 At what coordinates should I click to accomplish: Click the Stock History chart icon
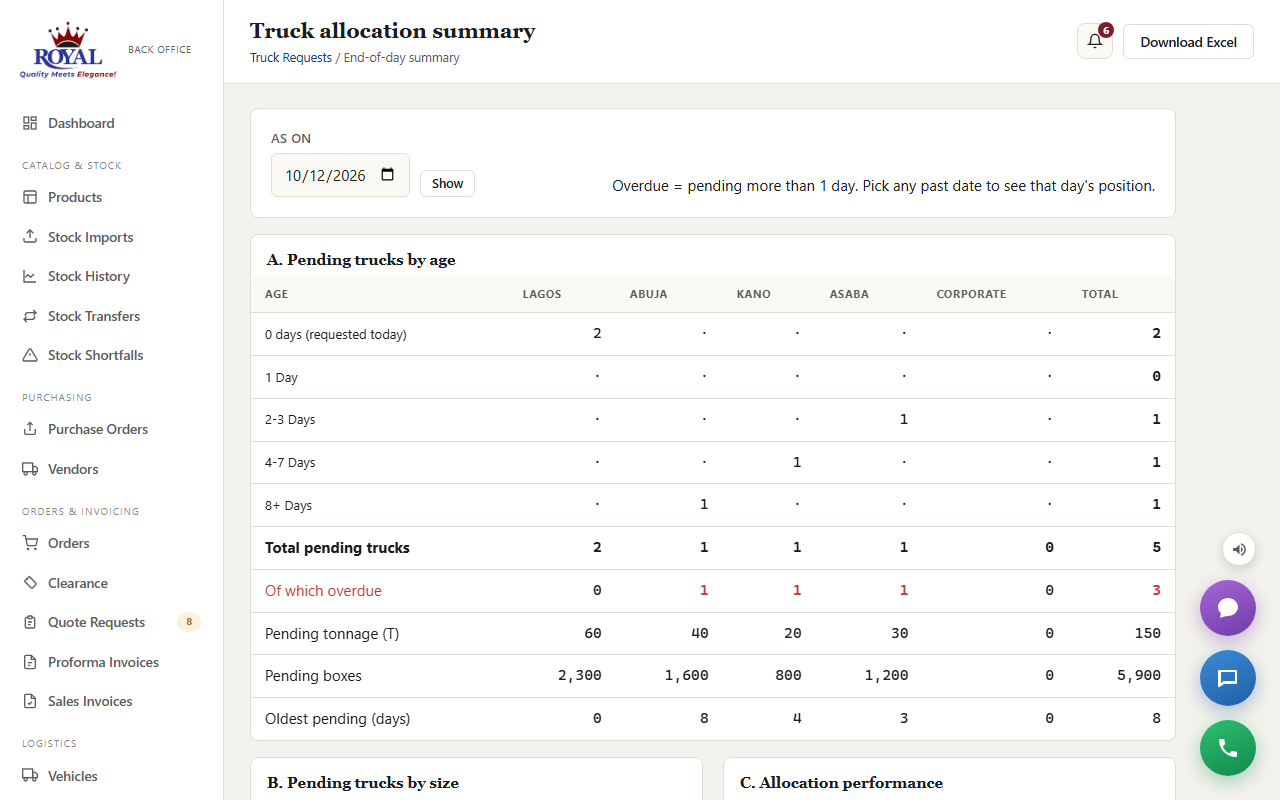pyautogui.click(x=30, y=276)
